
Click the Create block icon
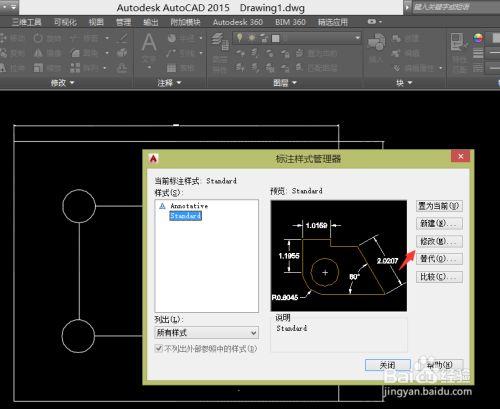click(396, 38)
